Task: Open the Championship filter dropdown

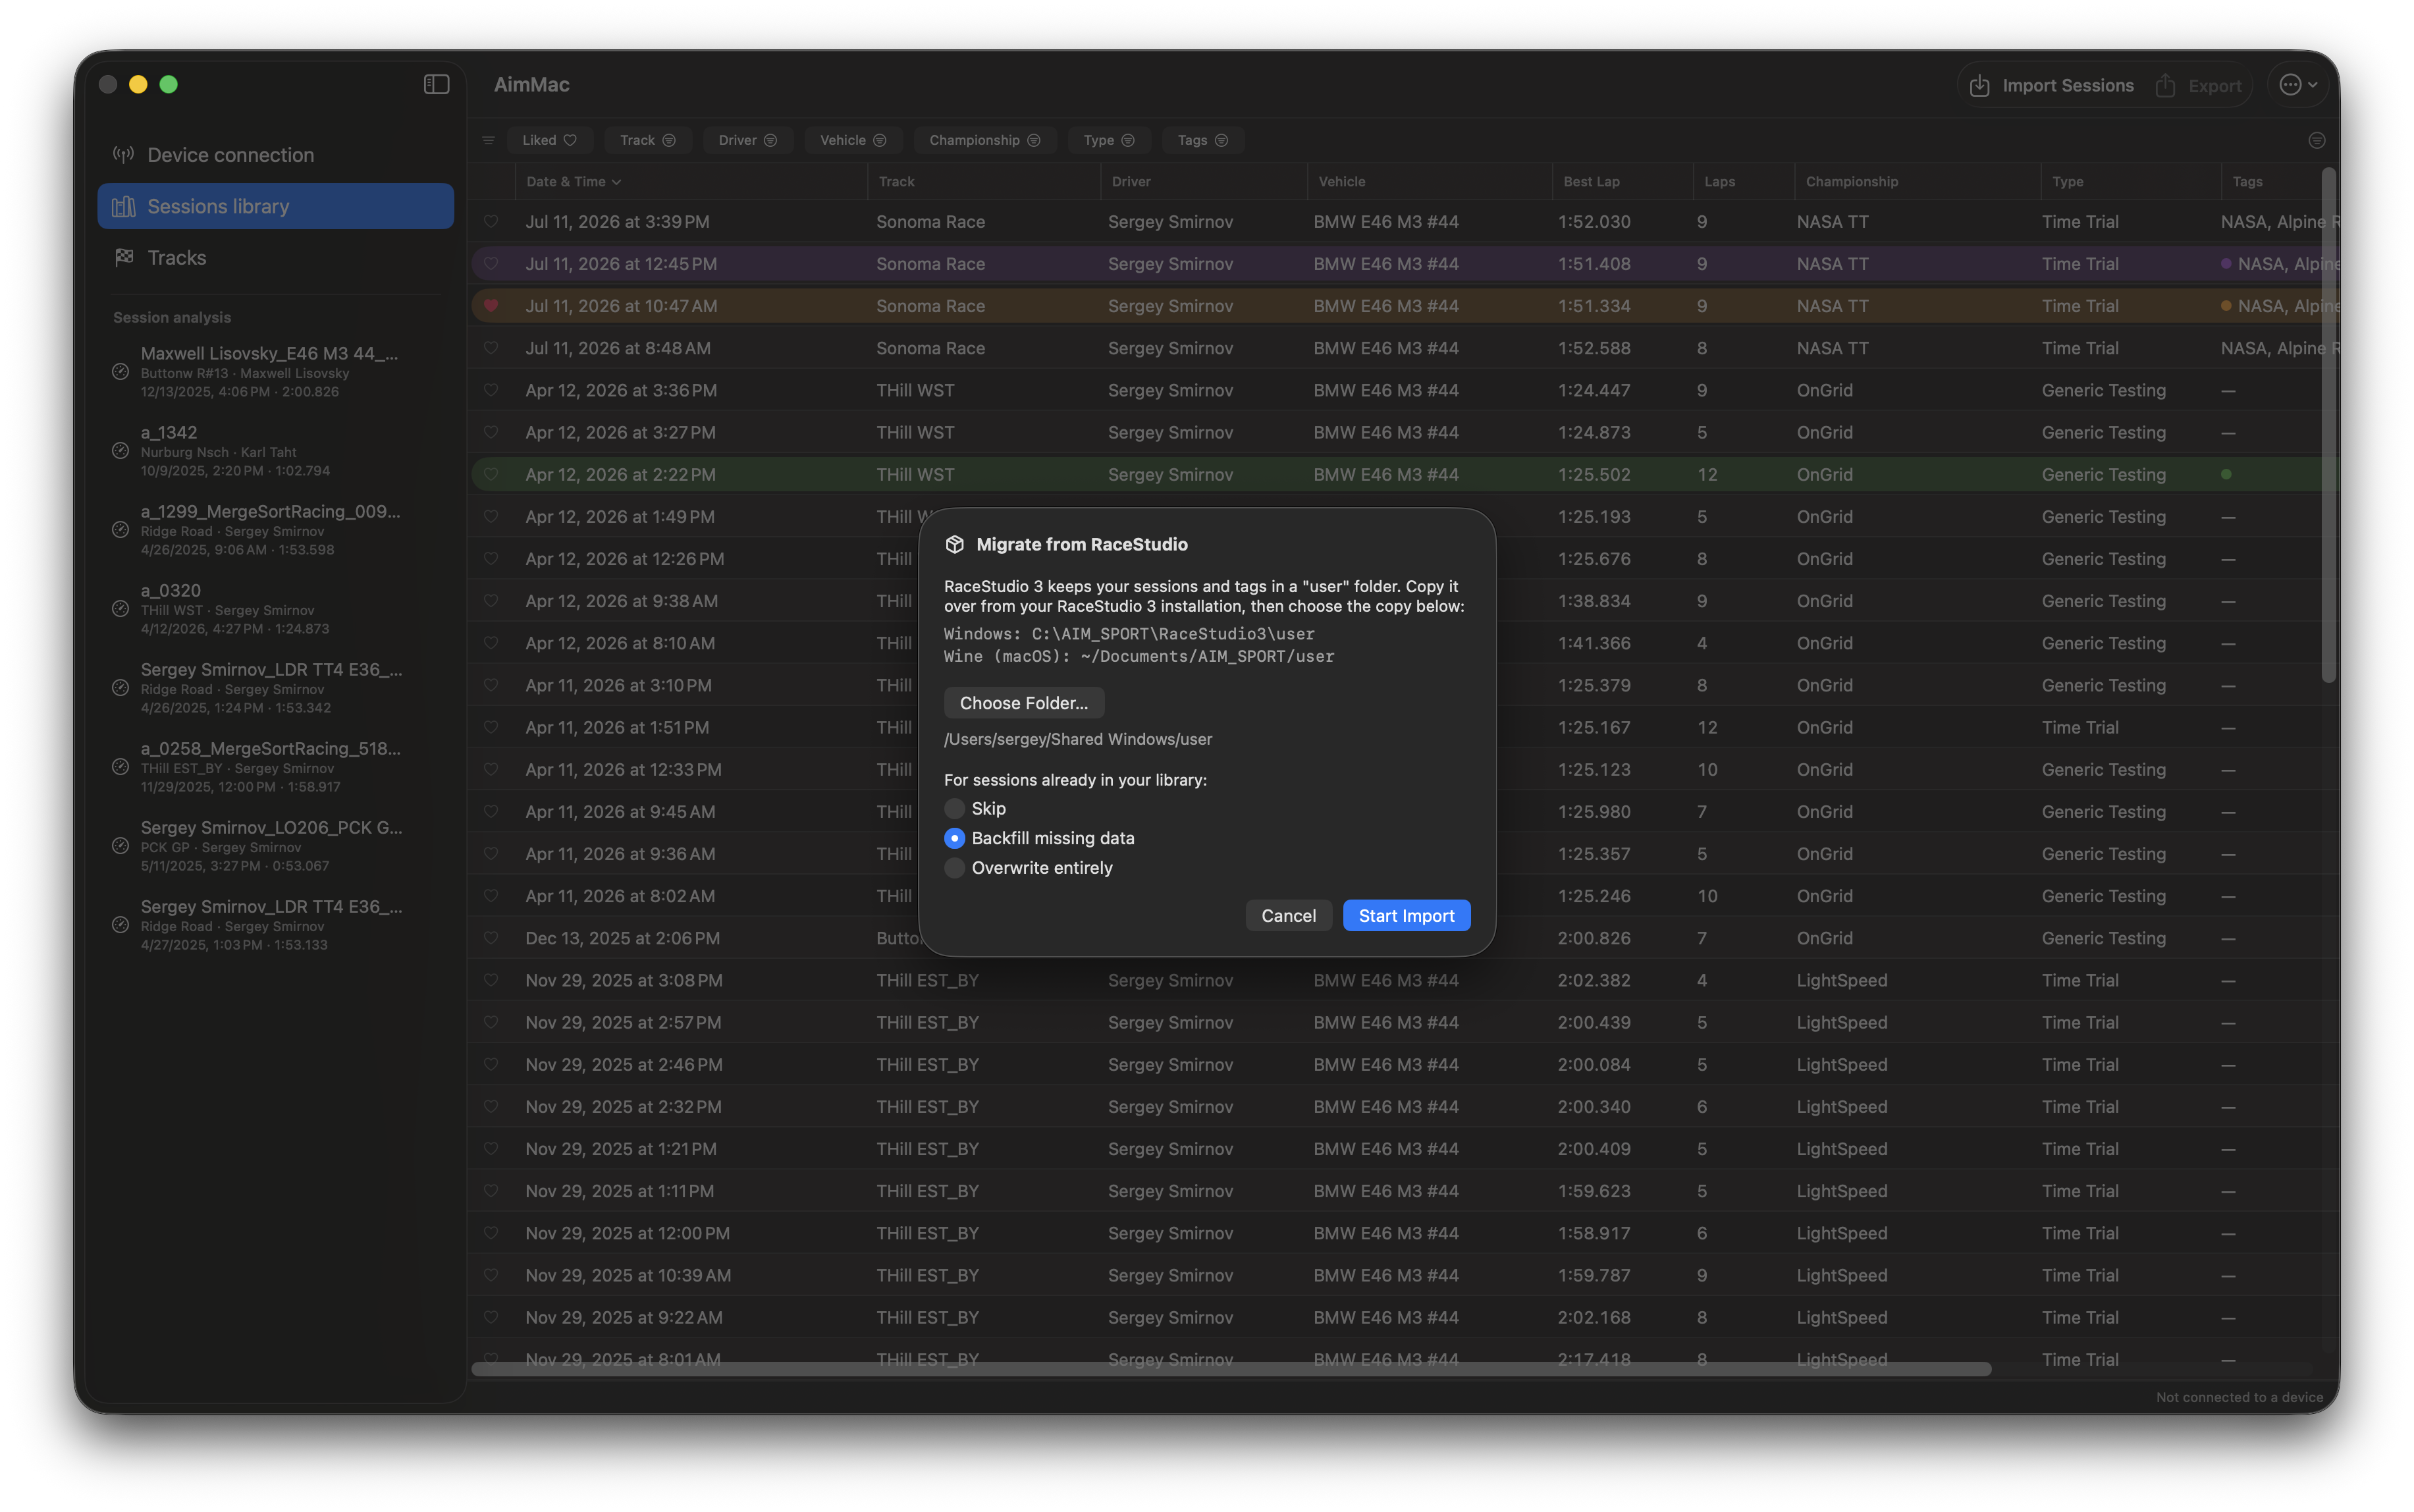Action: 984,140
